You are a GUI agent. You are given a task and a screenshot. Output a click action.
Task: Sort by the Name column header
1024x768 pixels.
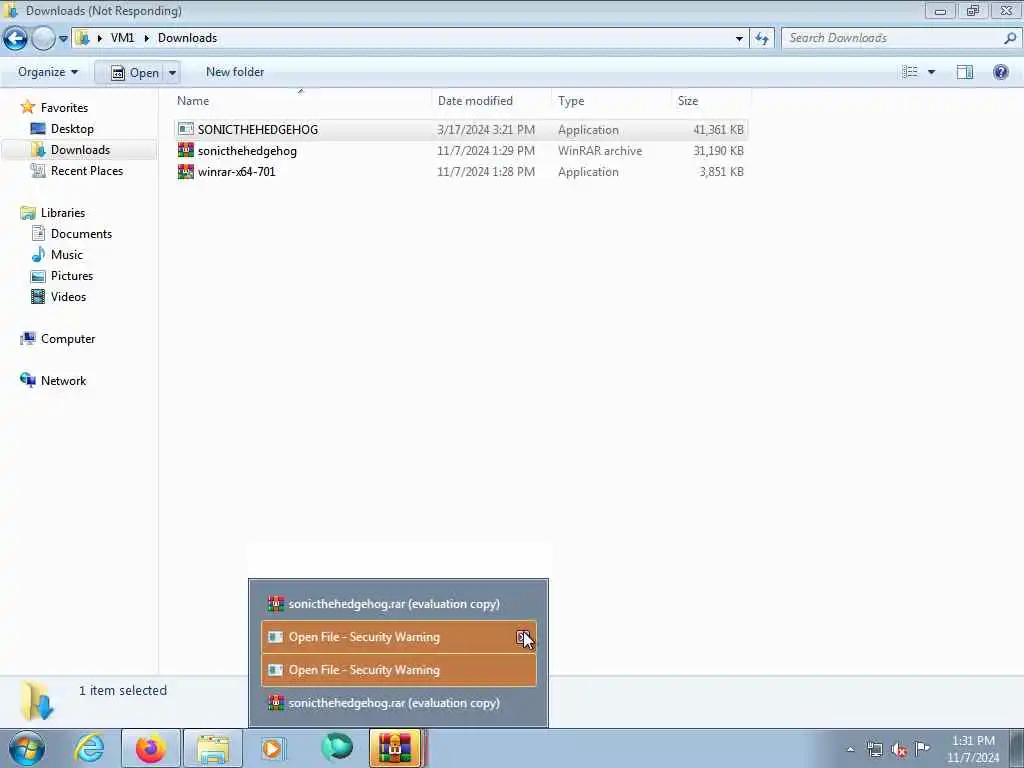[x=301, y=101]
